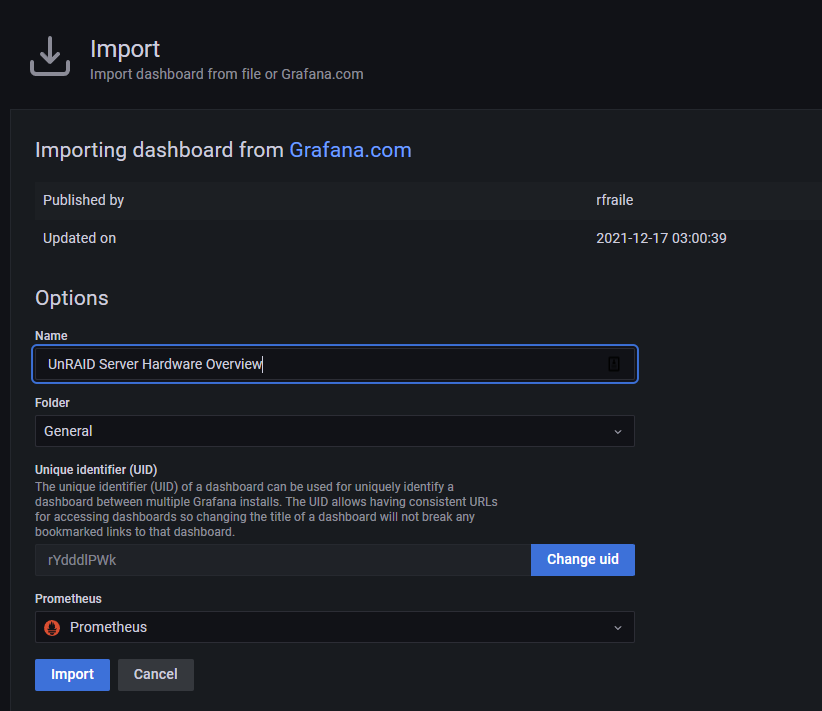Click the blue Import button

click(72, 674)
